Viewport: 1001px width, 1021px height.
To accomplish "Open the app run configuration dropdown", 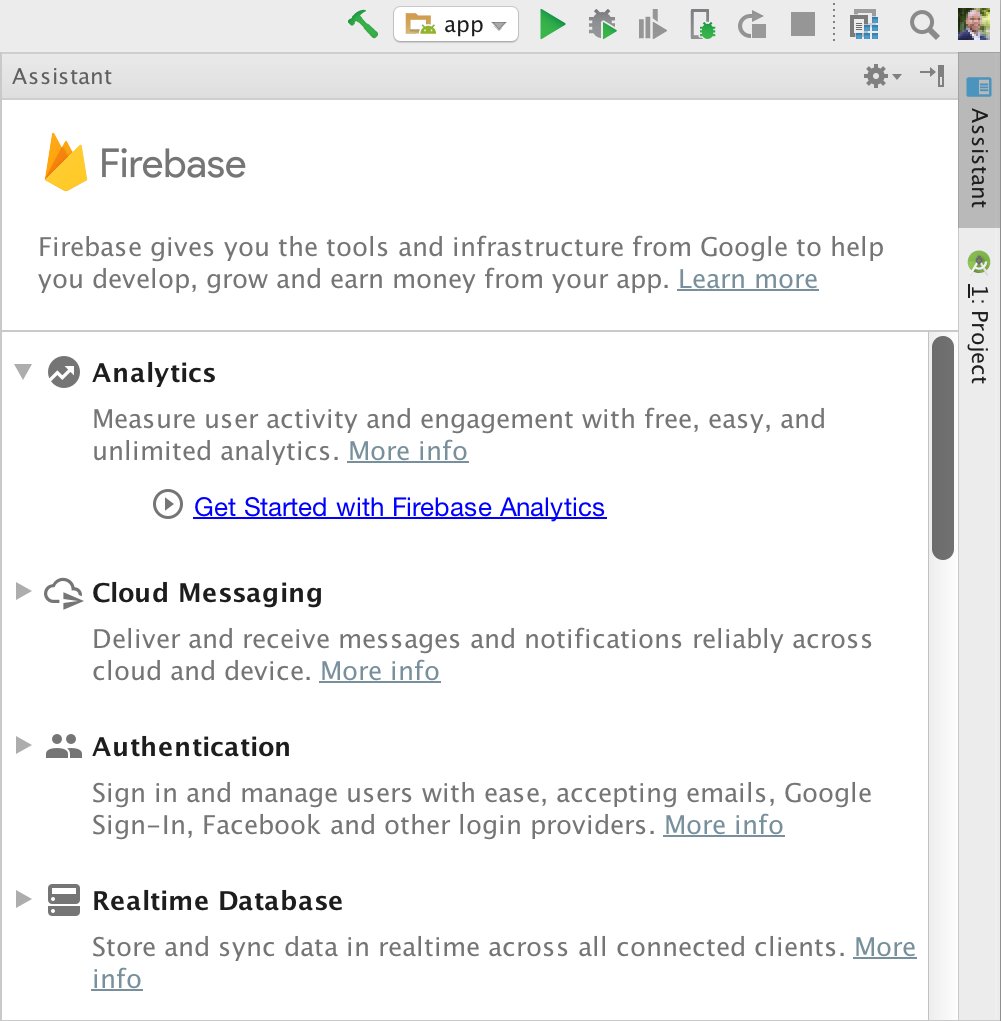I will 456,24.
